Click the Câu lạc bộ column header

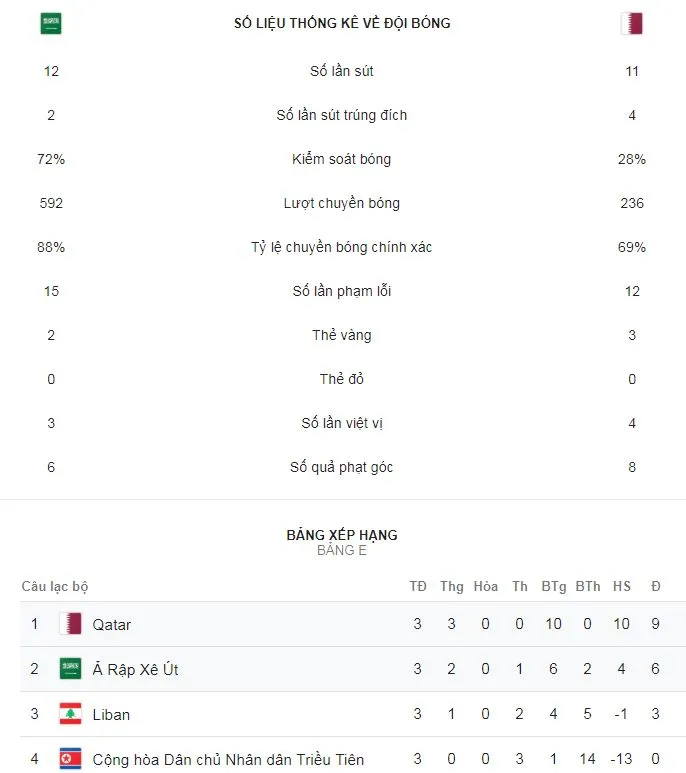tap(55, 586)
